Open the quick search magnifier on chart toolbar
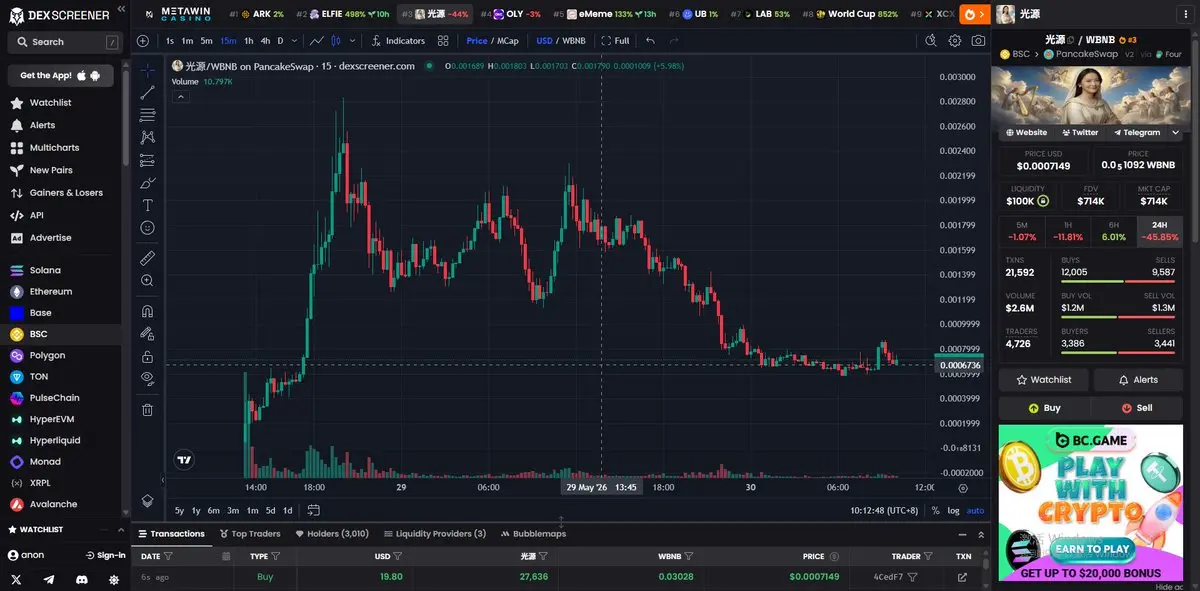1200x591 pixels. [931, 41]
